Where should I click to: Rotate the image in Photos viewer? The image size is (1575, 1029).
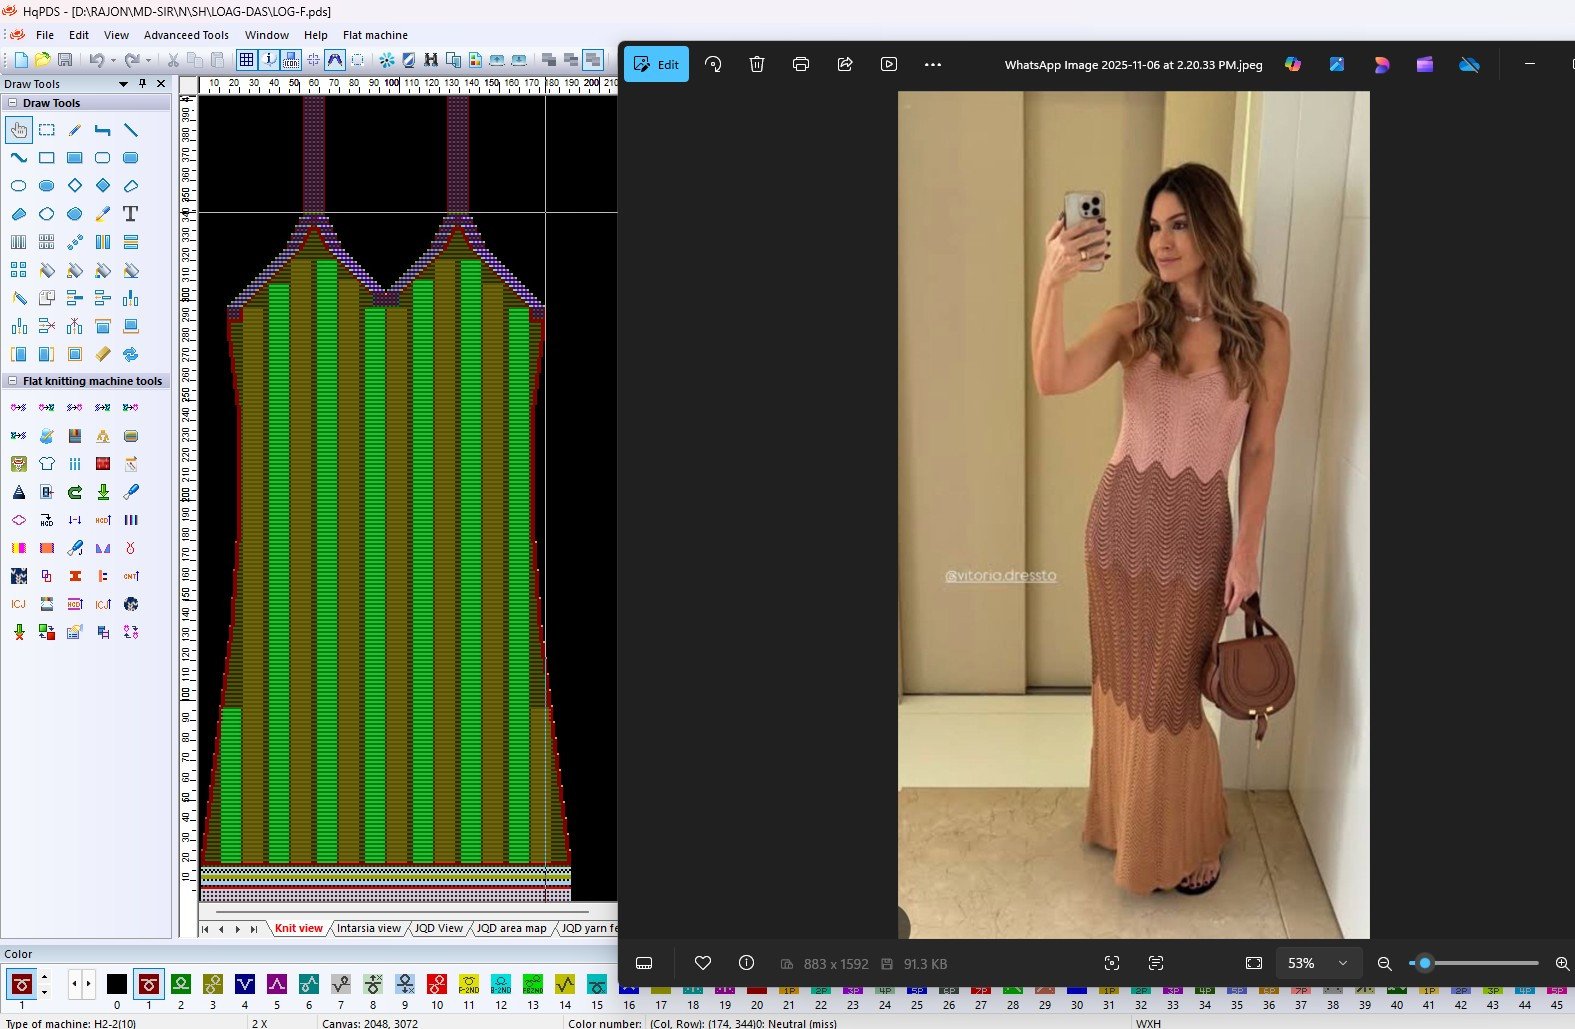(713, 64)
